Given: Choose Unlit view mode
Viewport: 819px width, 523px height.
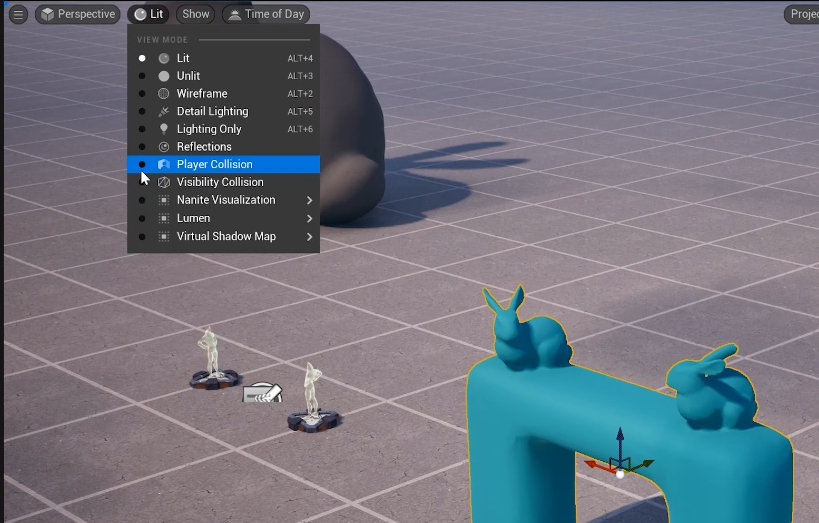Looking at the screenshot, I should coord(224,76).
